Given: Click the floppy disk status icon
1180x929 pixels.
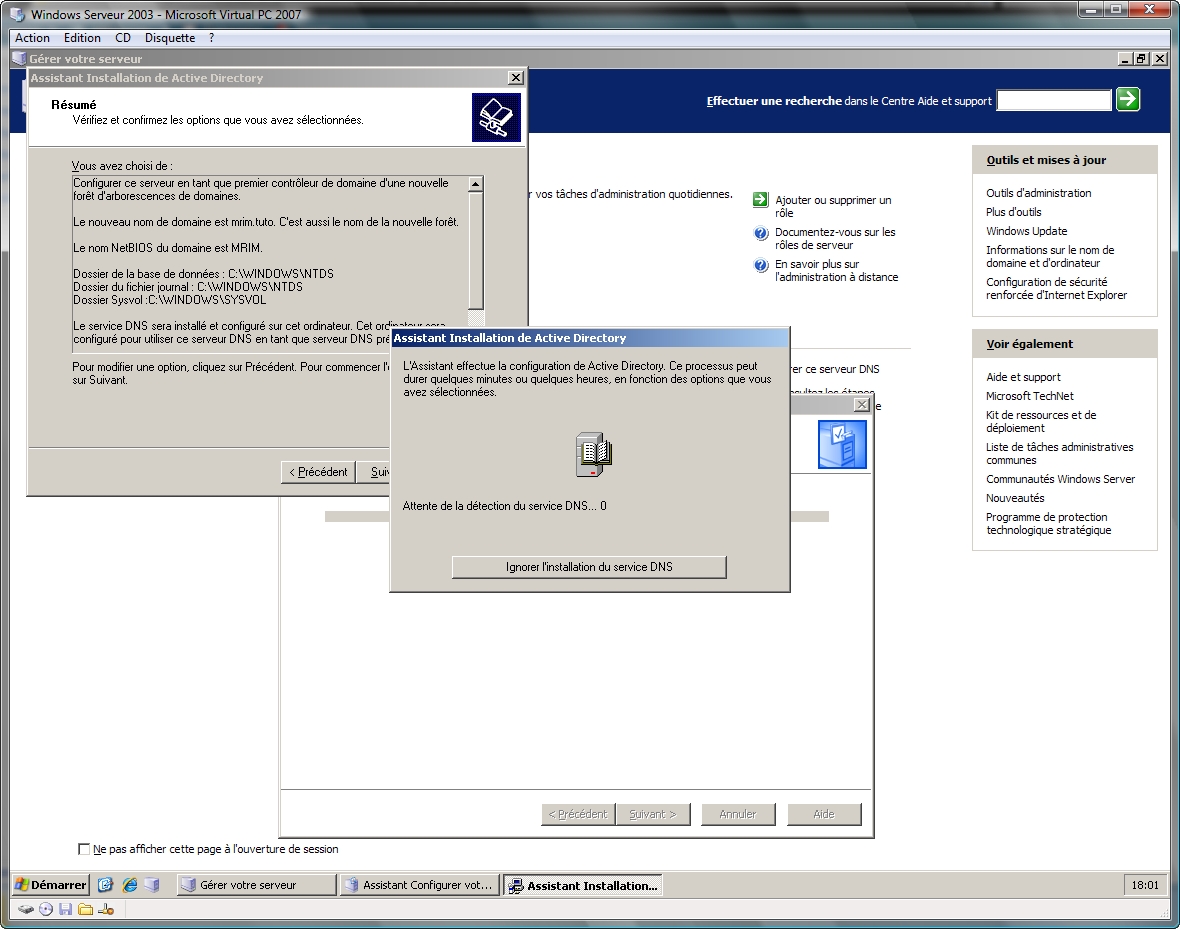Looking at the screenshot, I should pyautogui.click(x=65, y=909).
